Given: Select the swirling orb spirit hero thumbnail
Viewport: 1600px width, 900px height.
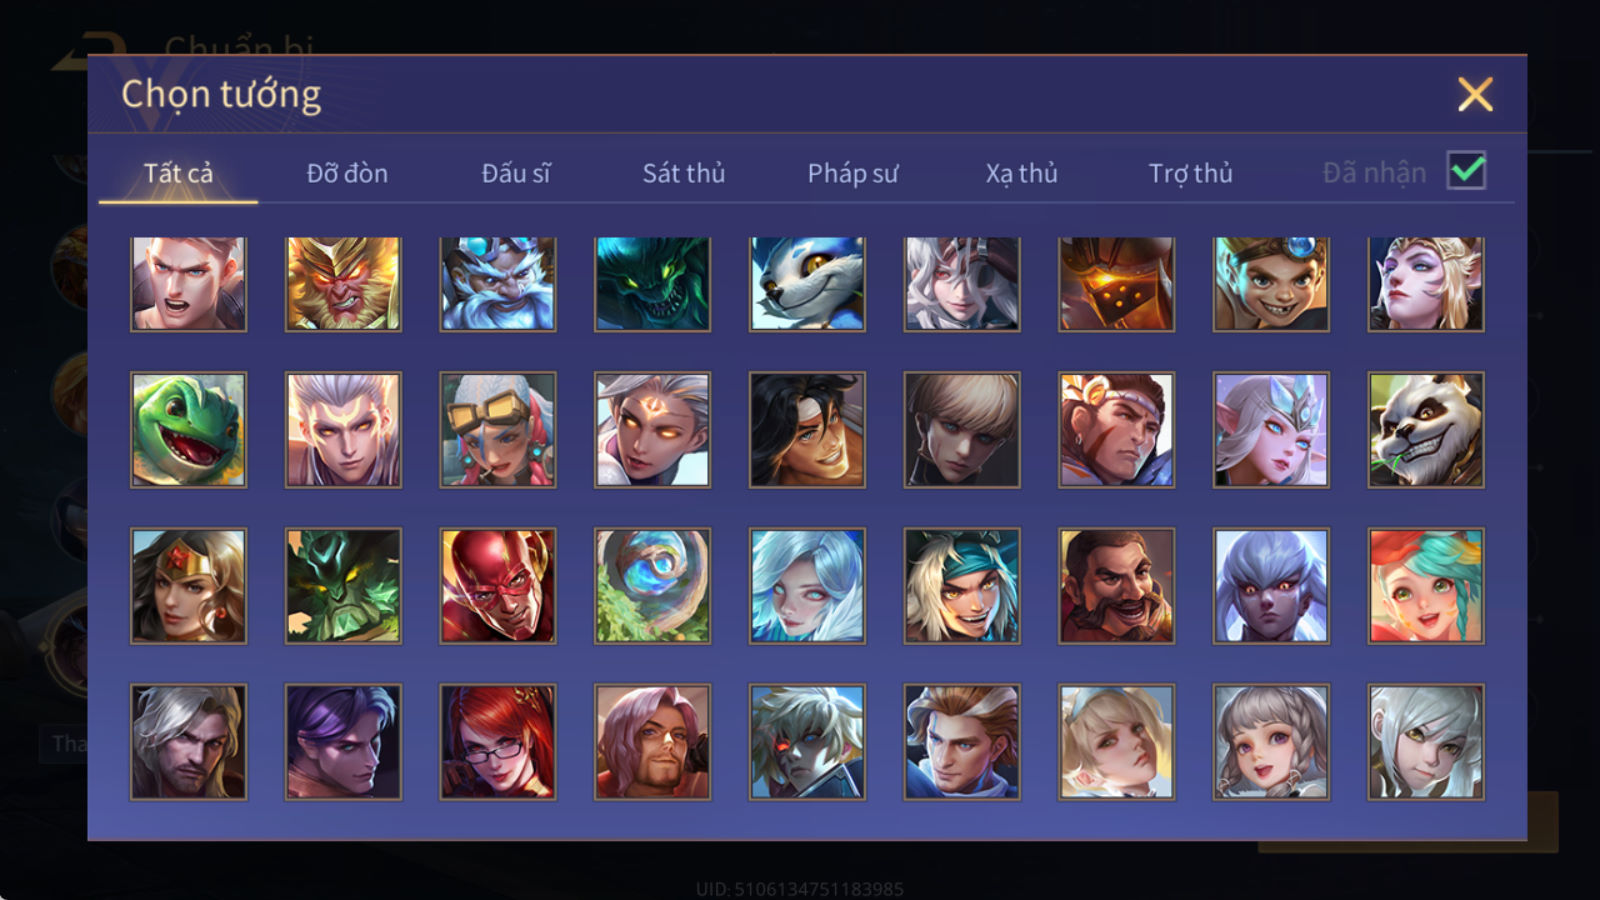Looking at the screenshot, I should tap(652, 586).
